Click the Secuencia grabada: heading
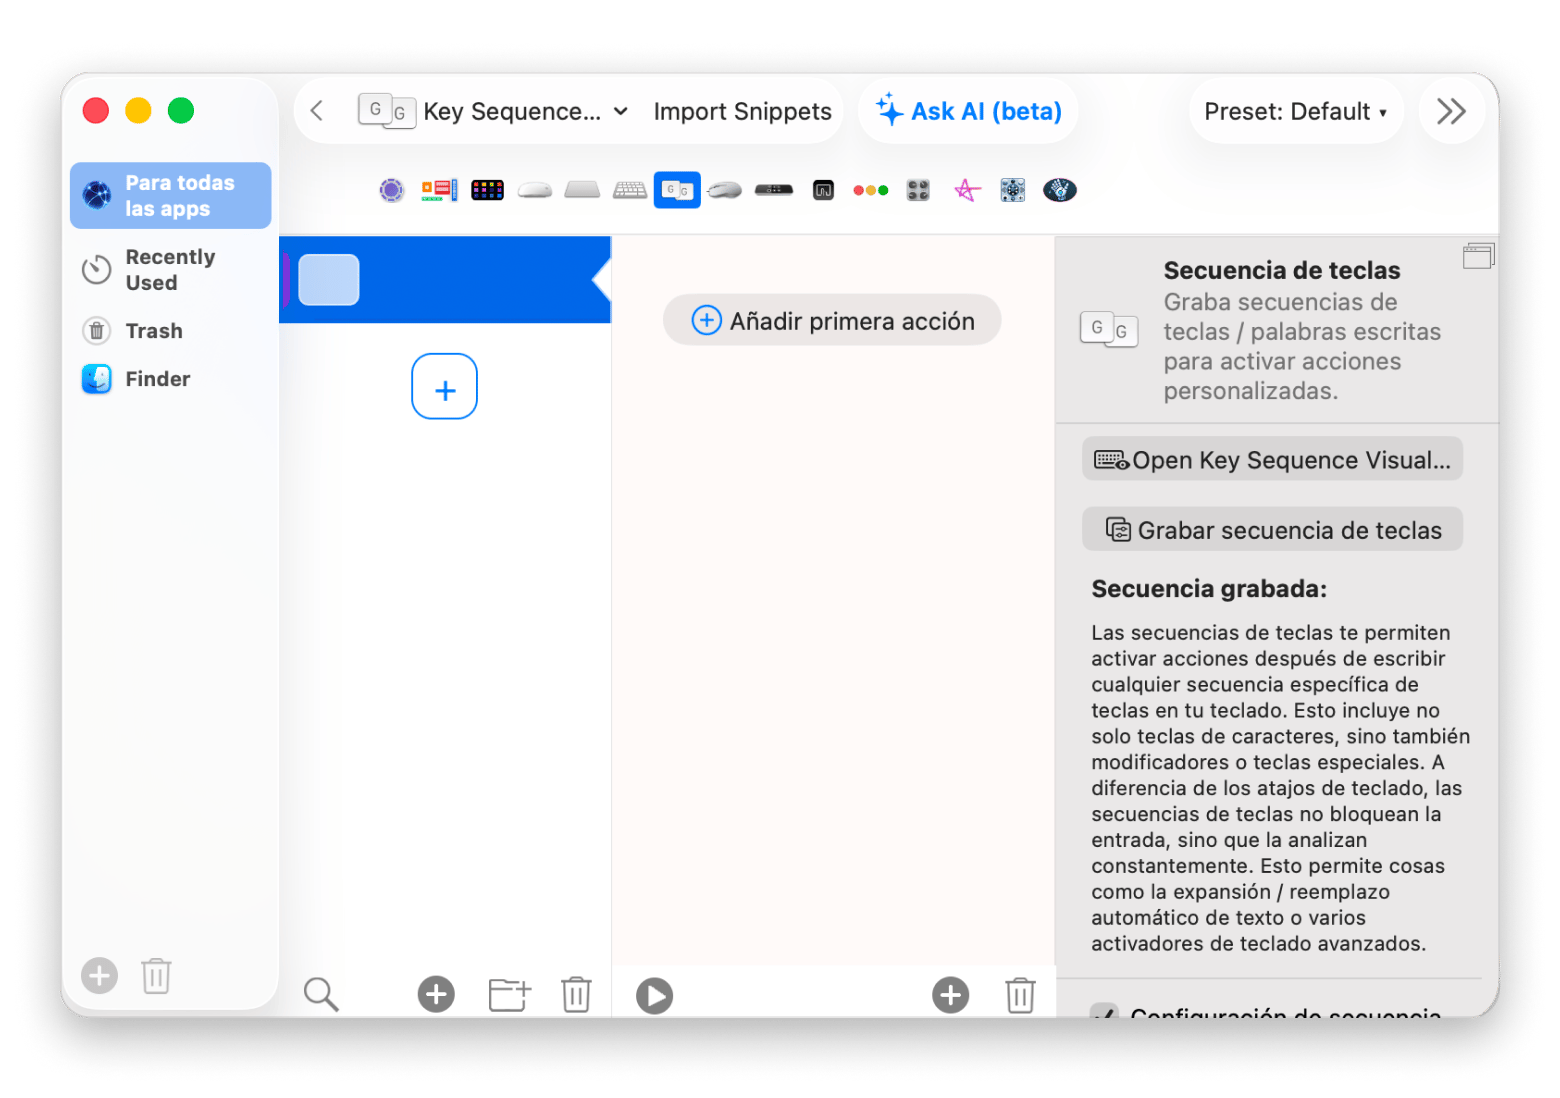The width and height of the screenshot is (1560, 1098). (x=1209, y=589)
